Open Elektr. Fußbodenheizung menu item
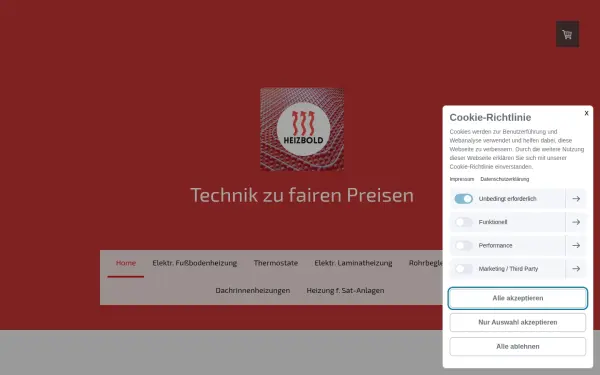The height and width of the screenshot is (375, 600). click(194, 263)
